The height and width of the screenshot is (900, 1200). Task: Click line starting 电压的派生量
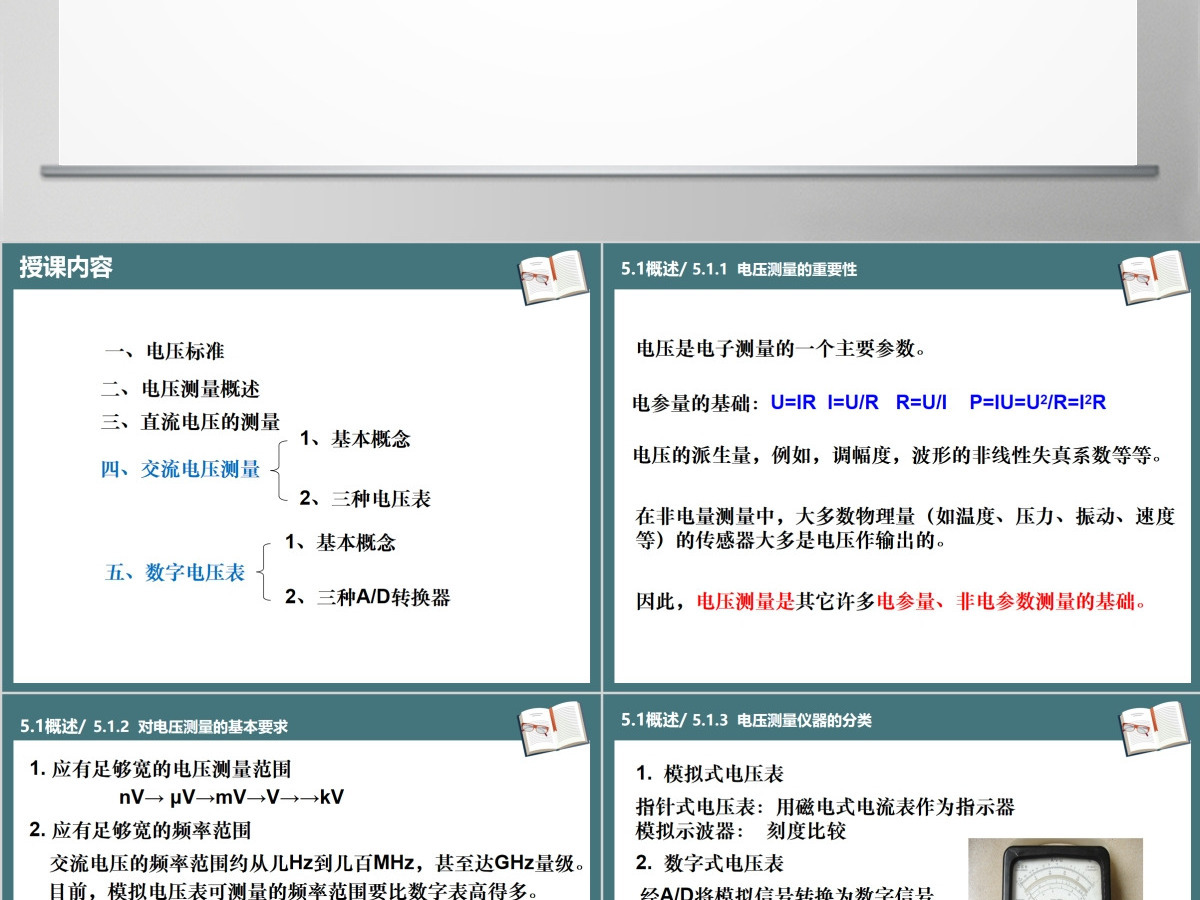(899, 456)
